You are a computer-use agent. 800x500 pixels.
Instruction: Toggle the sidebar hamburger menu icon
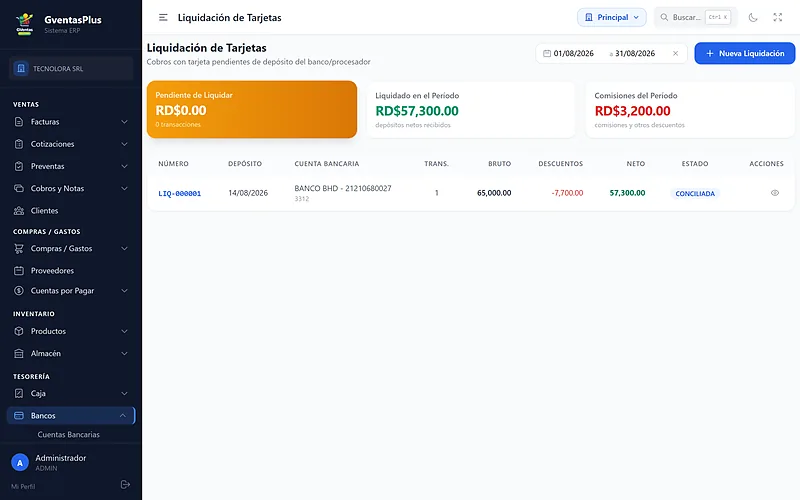163,17
